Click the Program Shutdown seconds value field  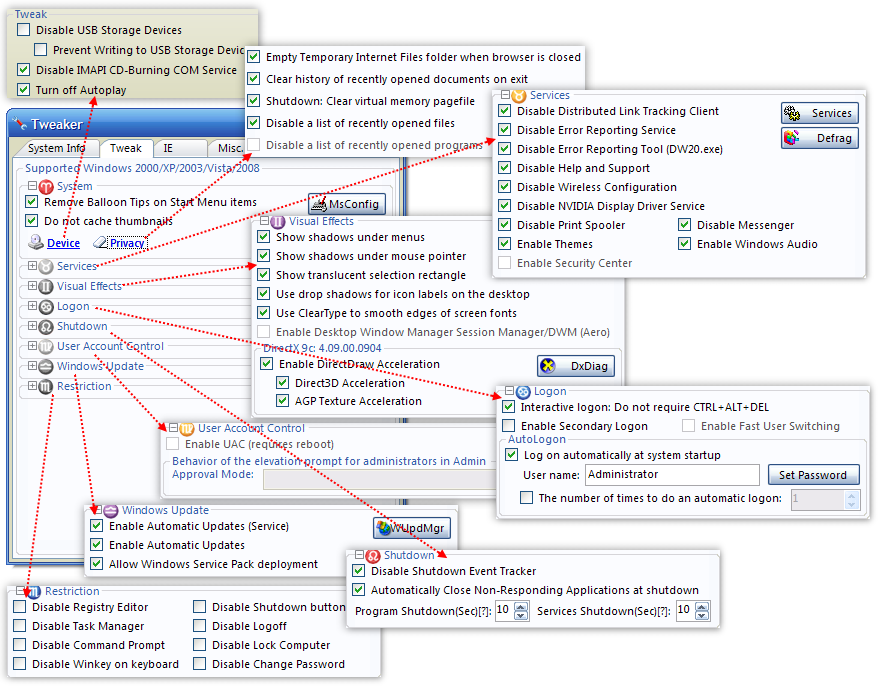504,610
